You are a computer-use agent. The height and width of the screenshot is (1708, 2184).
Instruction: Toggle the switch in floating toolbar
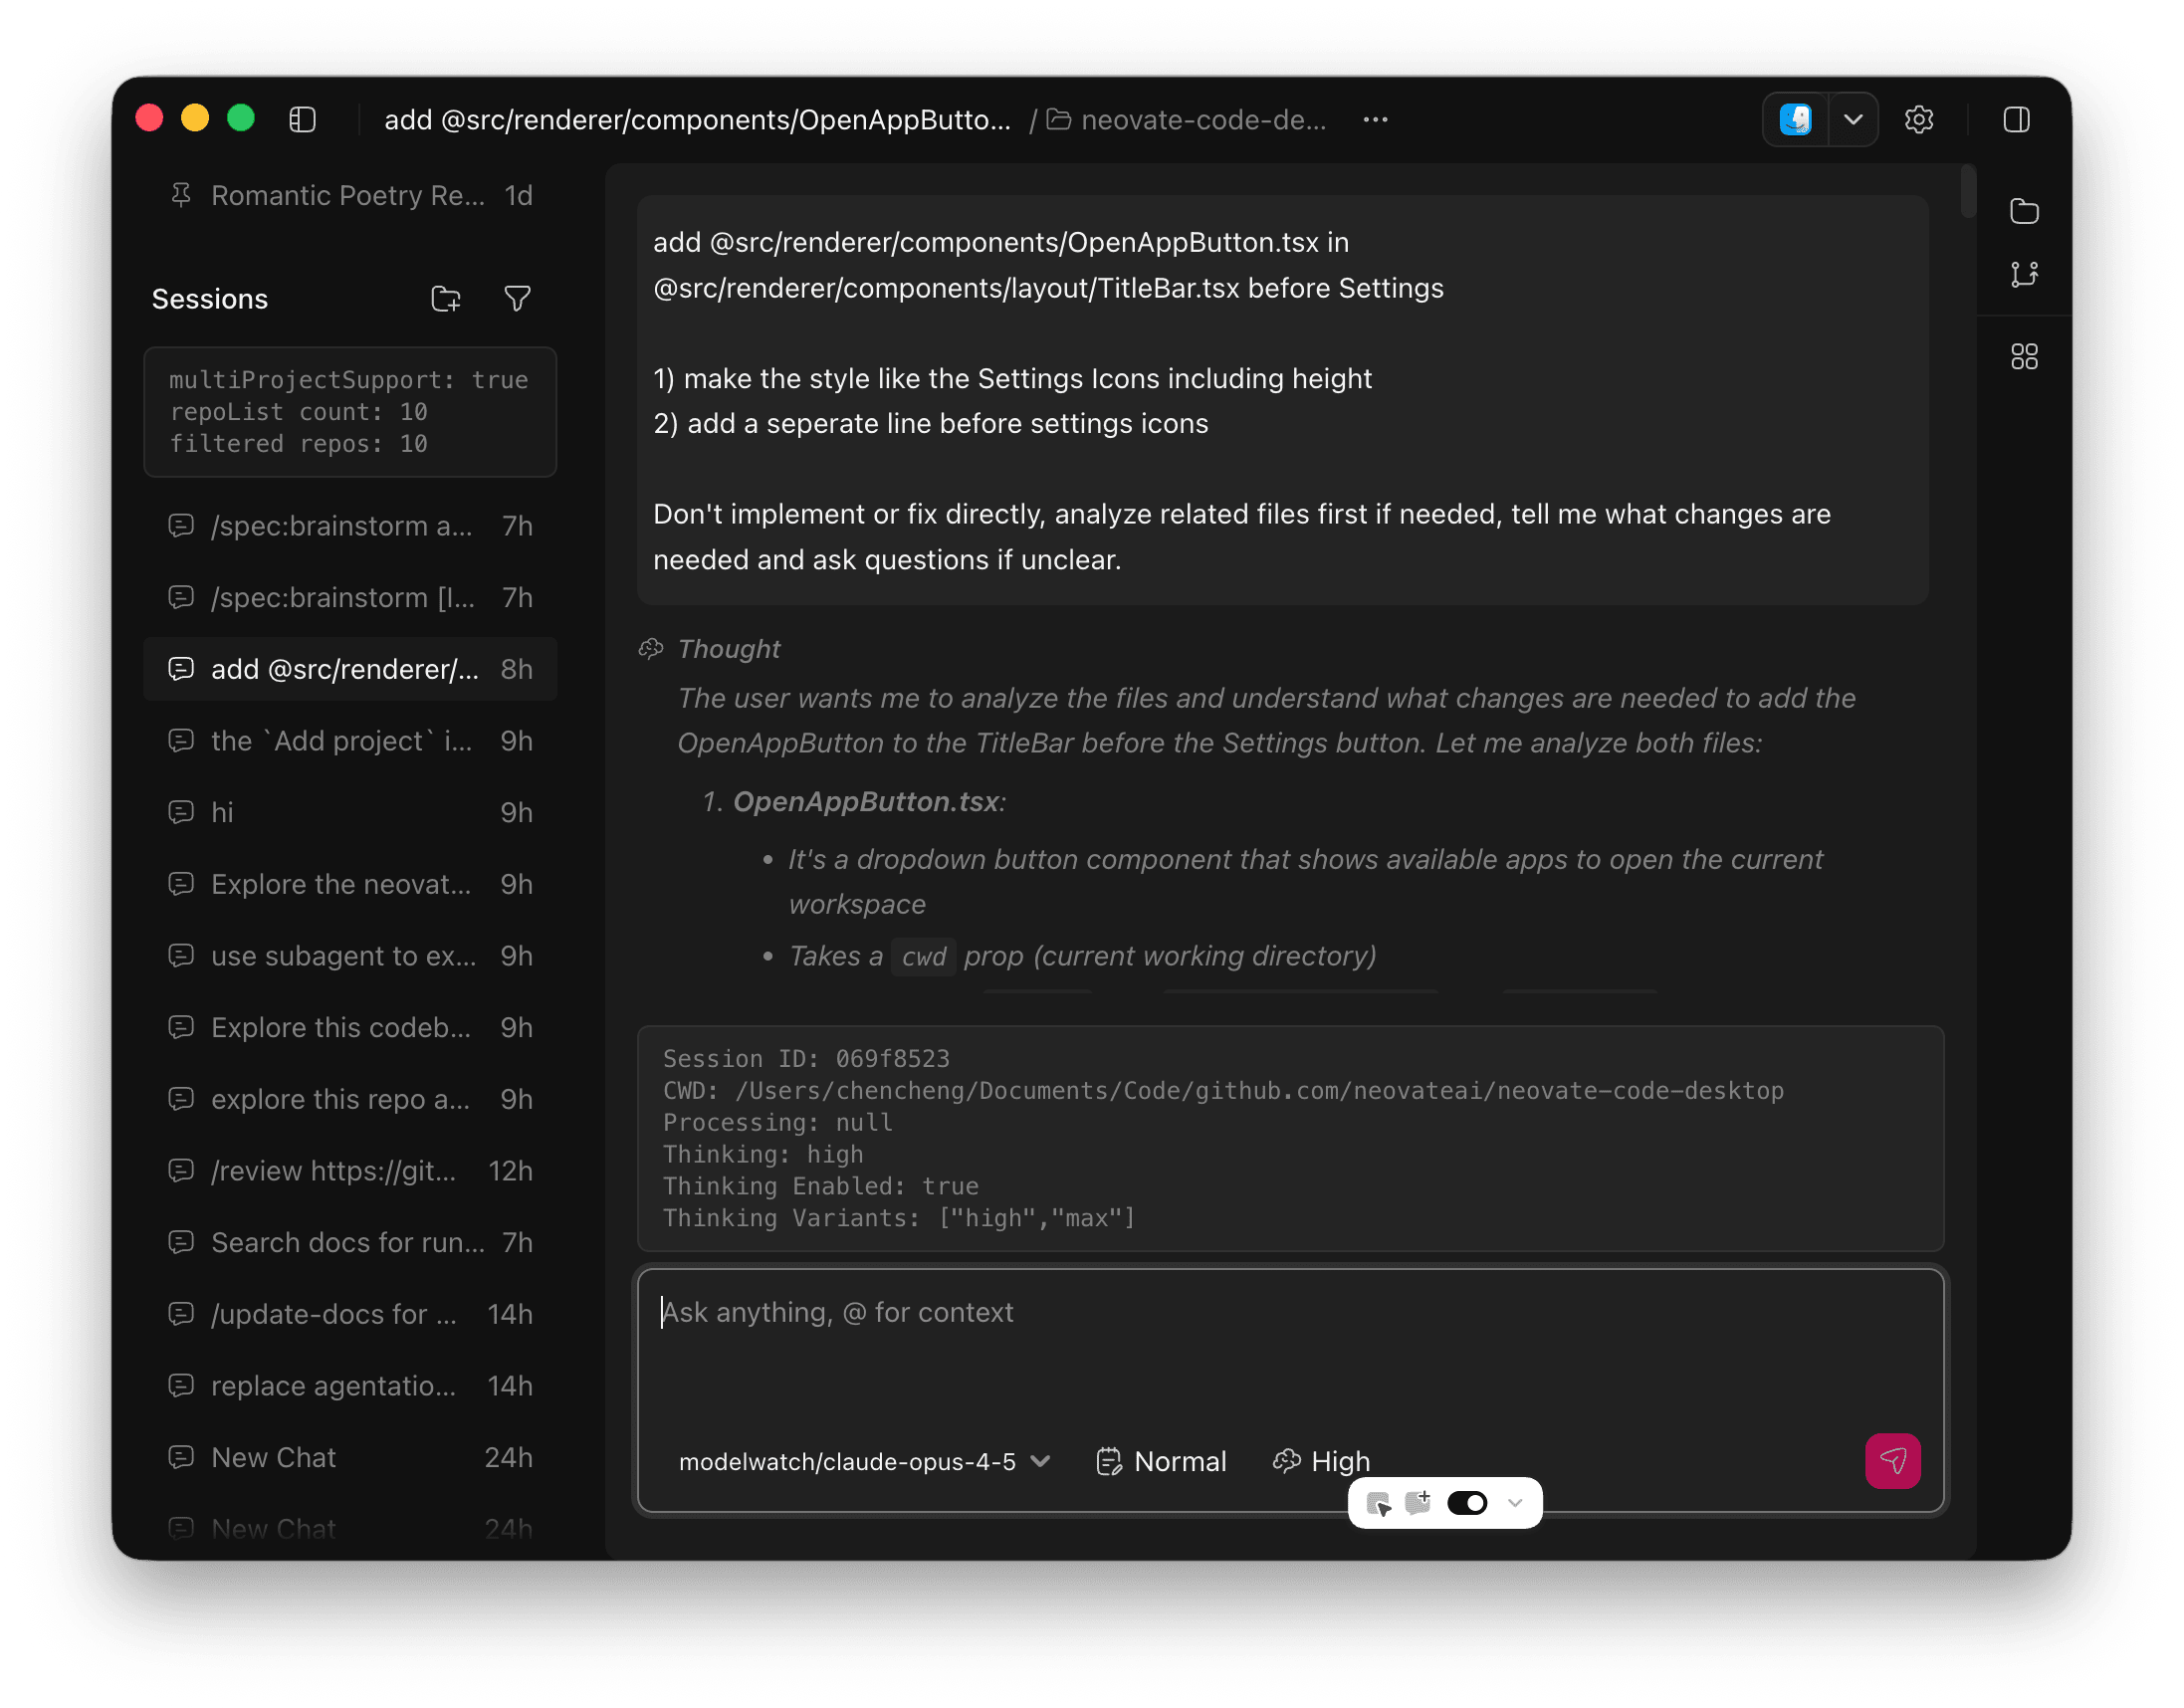pyautogui.click(x=1467, y=1503)
